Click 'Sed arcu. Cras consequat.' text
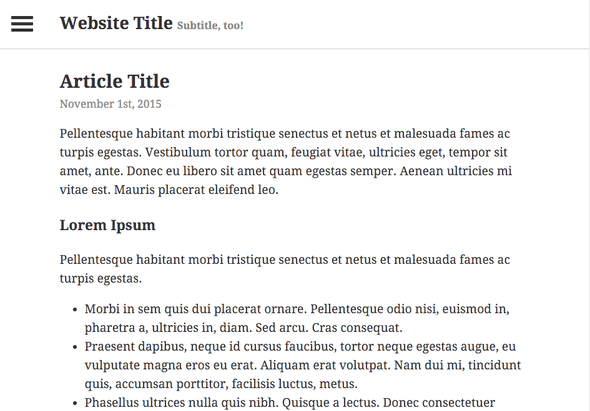 click(329, 328)
